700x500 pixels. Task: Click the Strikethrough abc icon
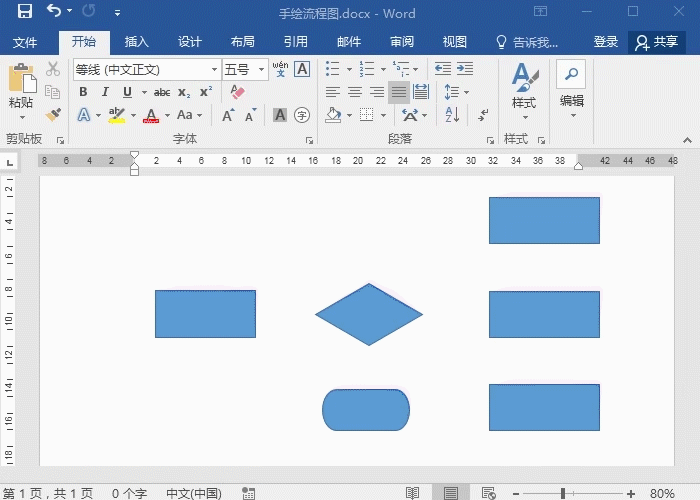[x=161, y=92]
